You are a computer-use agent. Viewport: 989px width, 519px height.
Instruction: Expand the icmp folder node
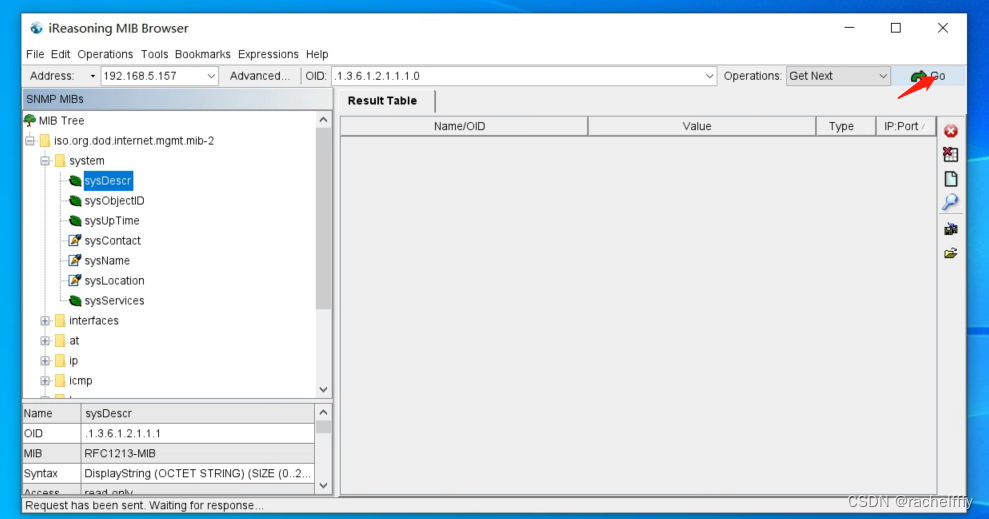click(45, 381)
